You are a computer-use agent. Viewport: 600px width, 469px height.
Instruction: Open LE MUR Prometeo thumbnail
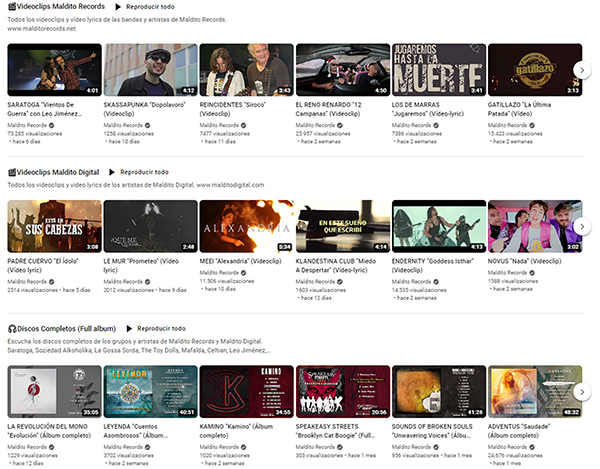pos(151,226)
